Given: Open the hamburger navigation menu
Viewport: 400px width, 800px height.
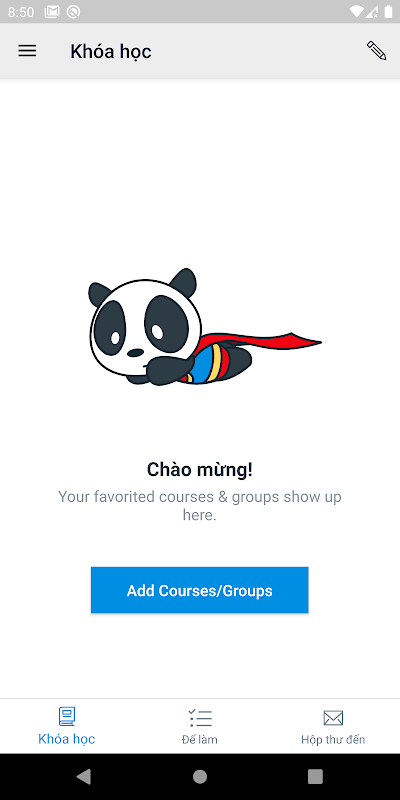Looking at the screenshot, I should coord(27,51).
